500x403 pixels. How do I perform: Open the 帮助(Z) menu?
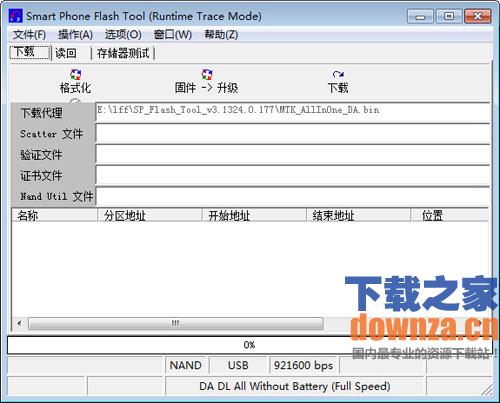click(x=221, y=34)
